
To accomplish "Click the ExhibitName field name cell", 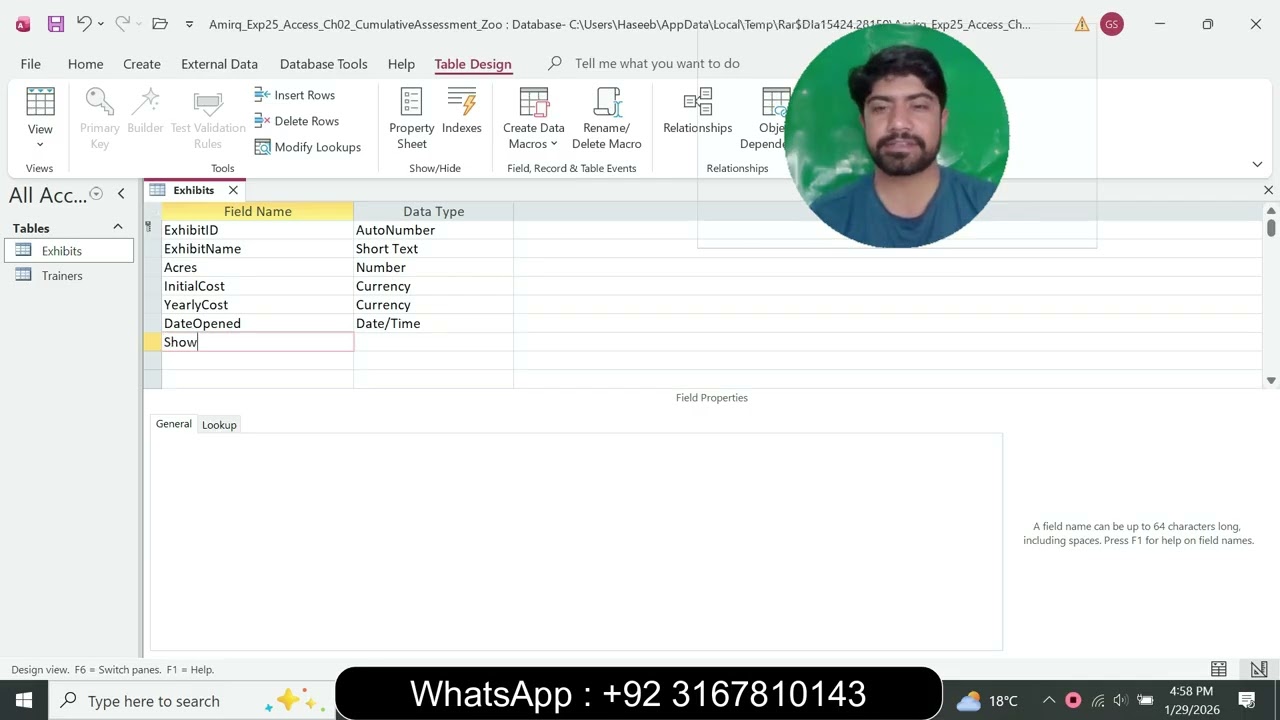I will (x=257, y=249).
